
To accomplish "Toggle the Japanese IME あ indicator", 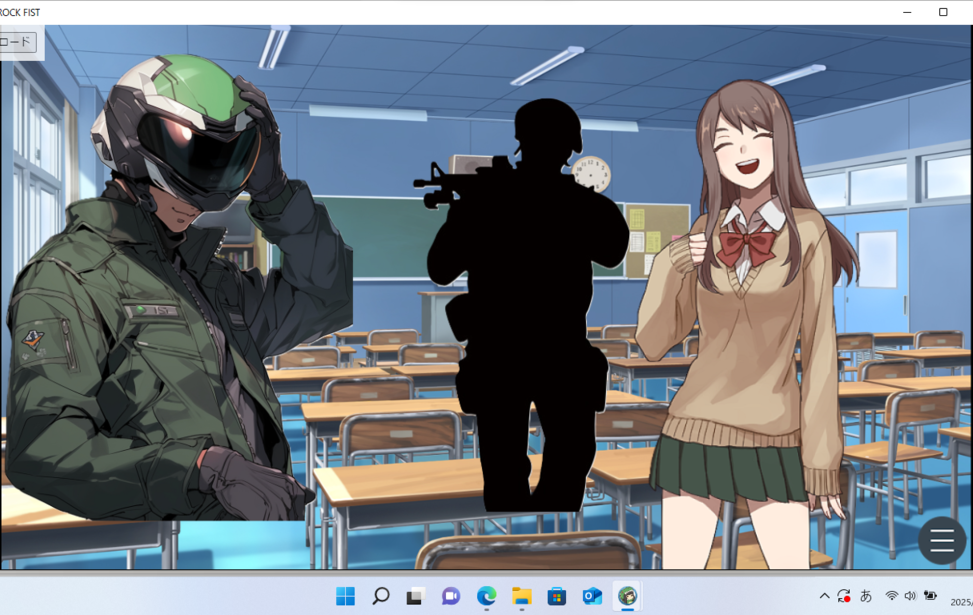I will coord(866,596).
